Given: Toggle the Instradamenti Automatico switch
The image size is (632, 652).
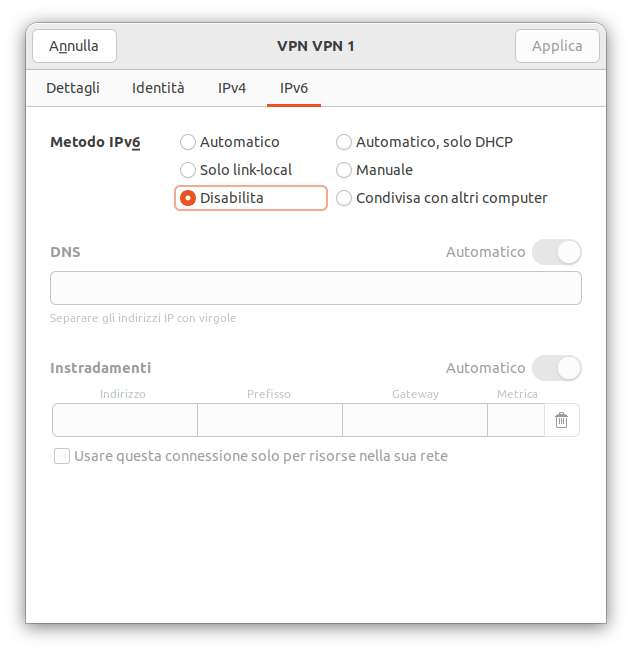Looking at the screenshot, I should (557, 368).
